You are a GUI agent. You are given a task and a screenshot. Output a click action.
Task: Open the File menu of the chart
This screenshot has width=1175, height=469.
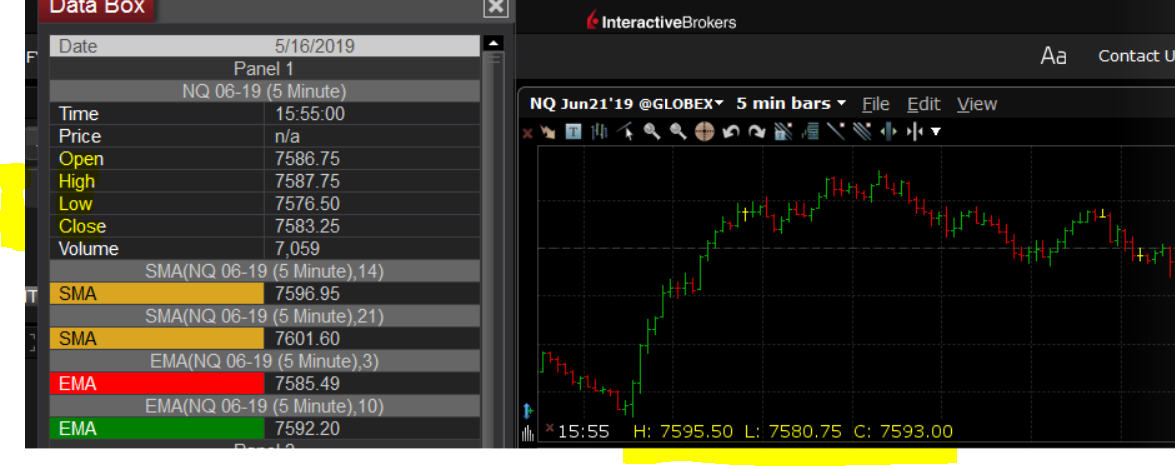tap(875, 104)
